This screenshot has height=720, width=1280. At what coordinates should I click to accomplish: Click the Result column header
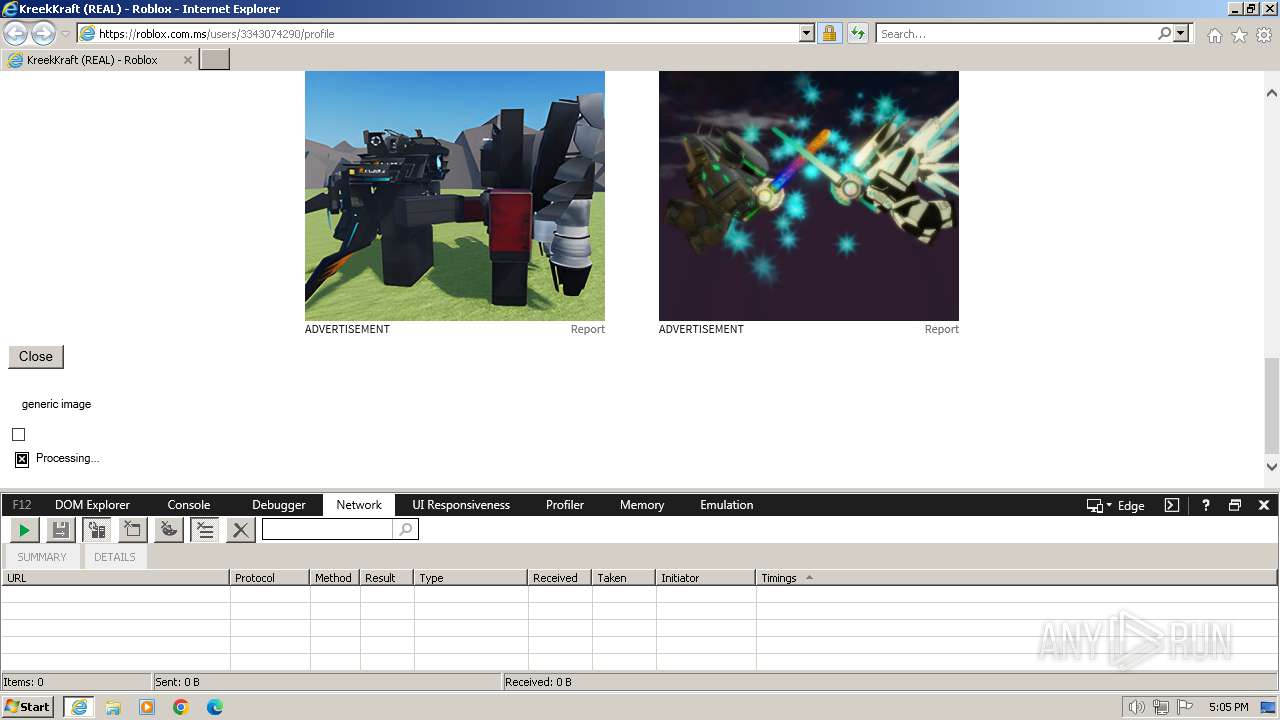click(x=387, y=578)
